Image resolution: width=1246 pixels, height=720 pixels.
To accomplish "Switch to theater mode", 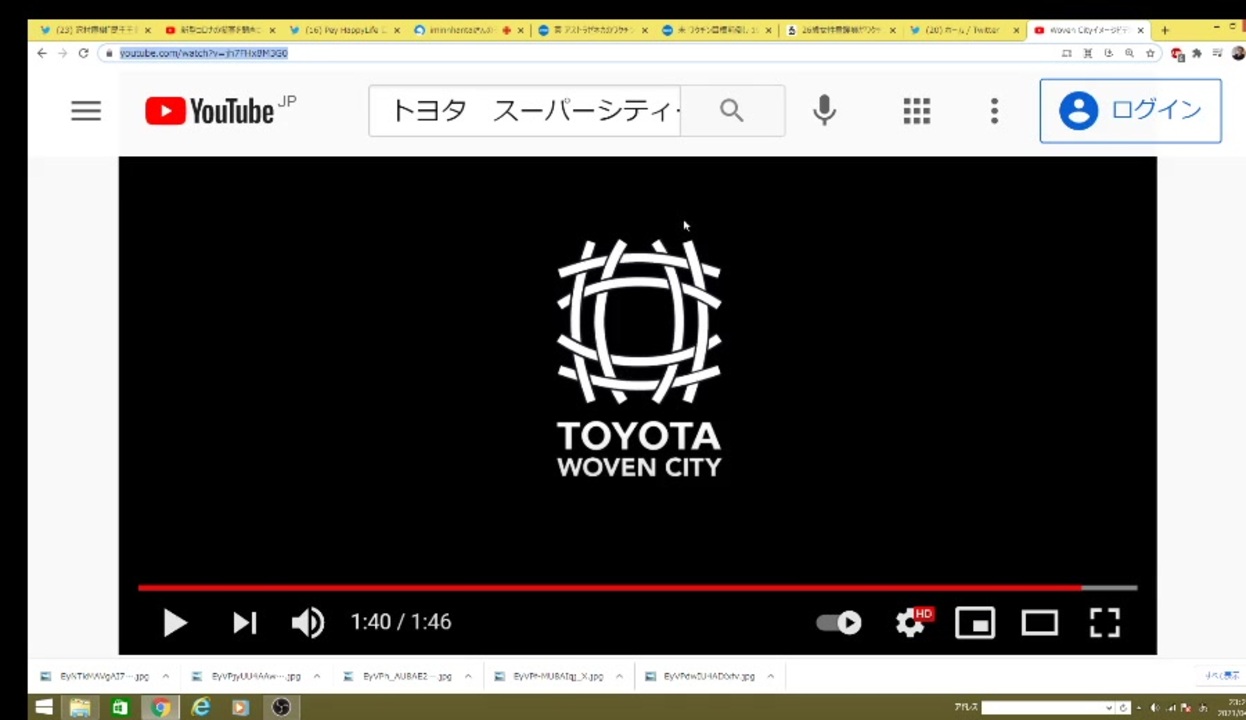I will [1040, 623].
